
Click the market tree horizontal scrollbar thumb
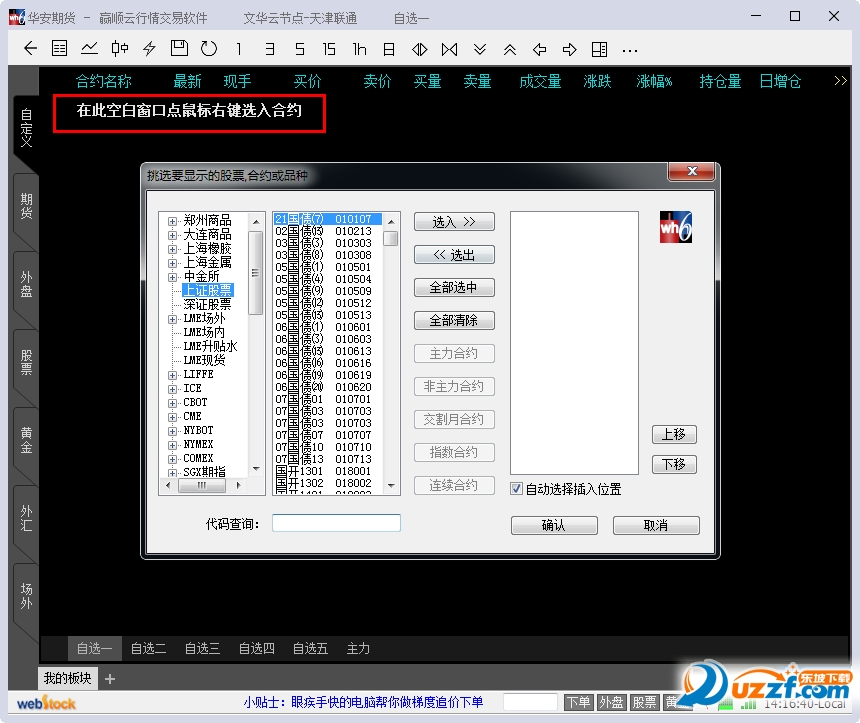pos(202,485)
